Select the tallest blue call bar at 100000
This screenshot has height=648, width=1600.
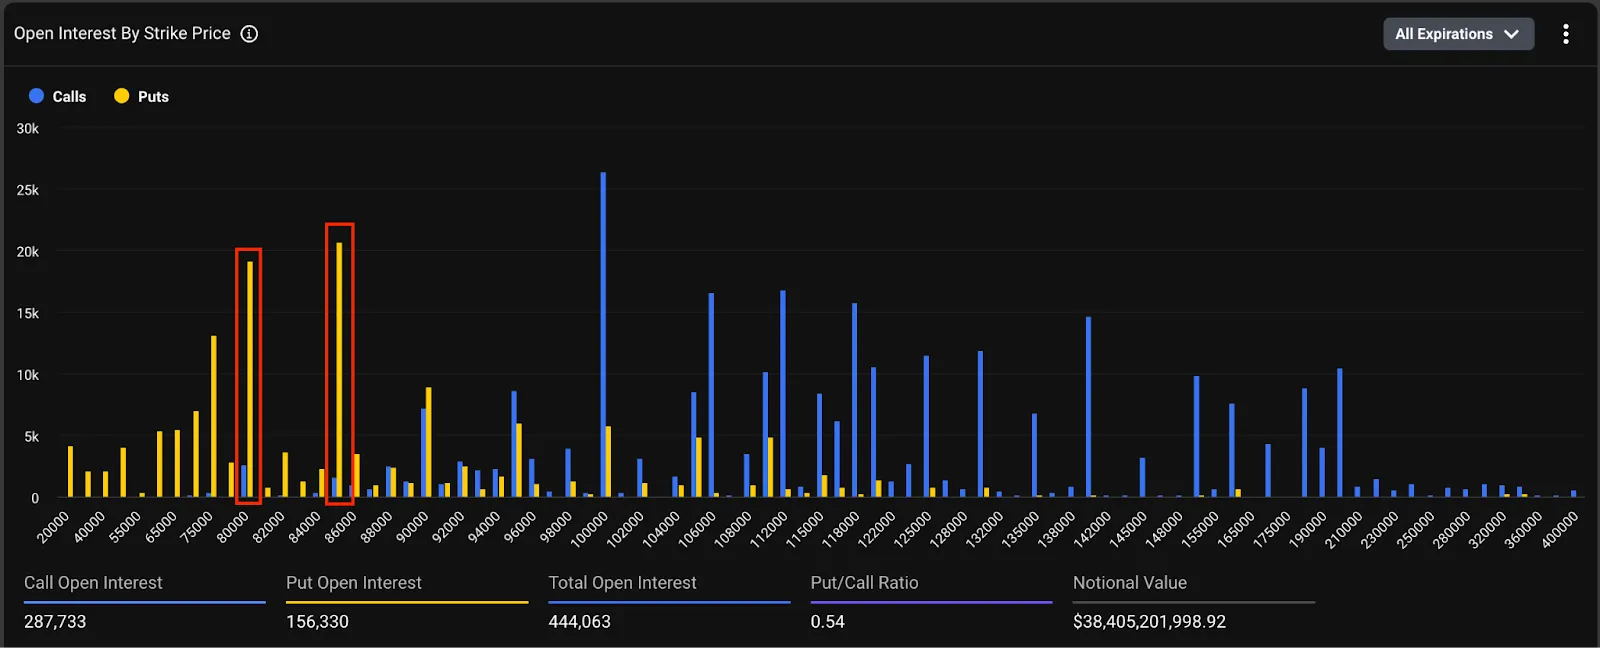click(603, 334)
